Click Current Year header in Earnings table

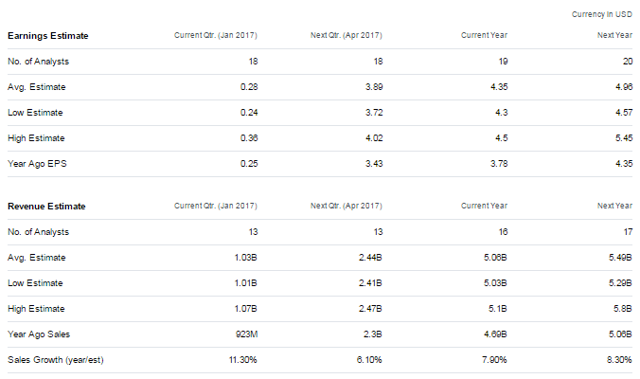[x=484, y=35]
